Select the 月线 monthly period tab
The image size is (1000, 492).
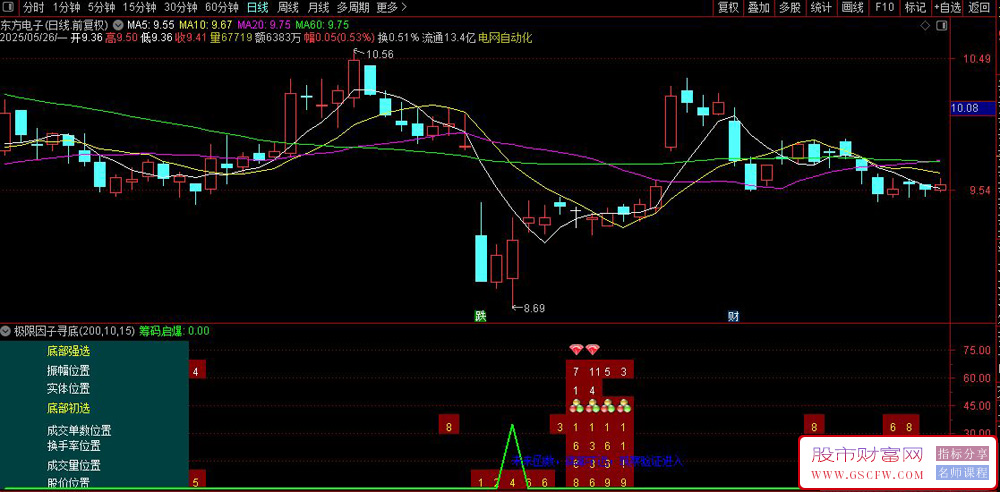(318, 8)
